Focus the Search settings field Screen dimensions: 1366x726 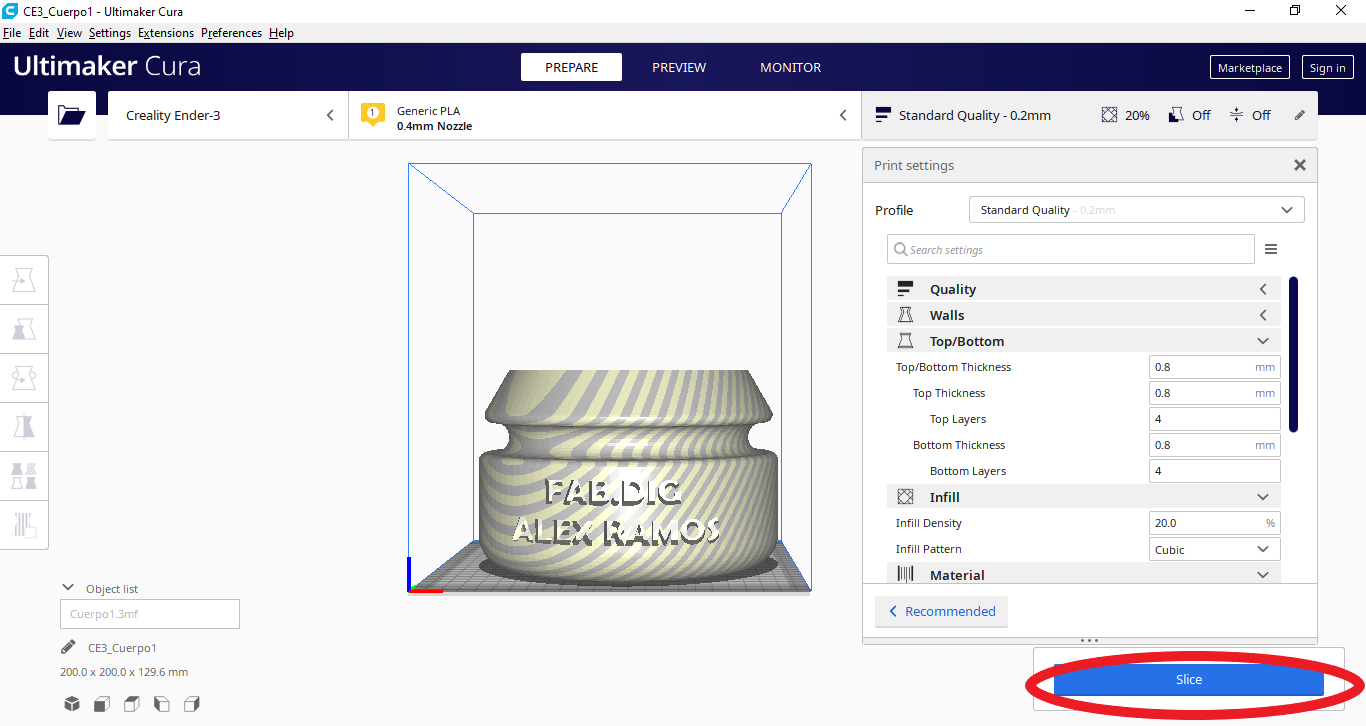1071,249
